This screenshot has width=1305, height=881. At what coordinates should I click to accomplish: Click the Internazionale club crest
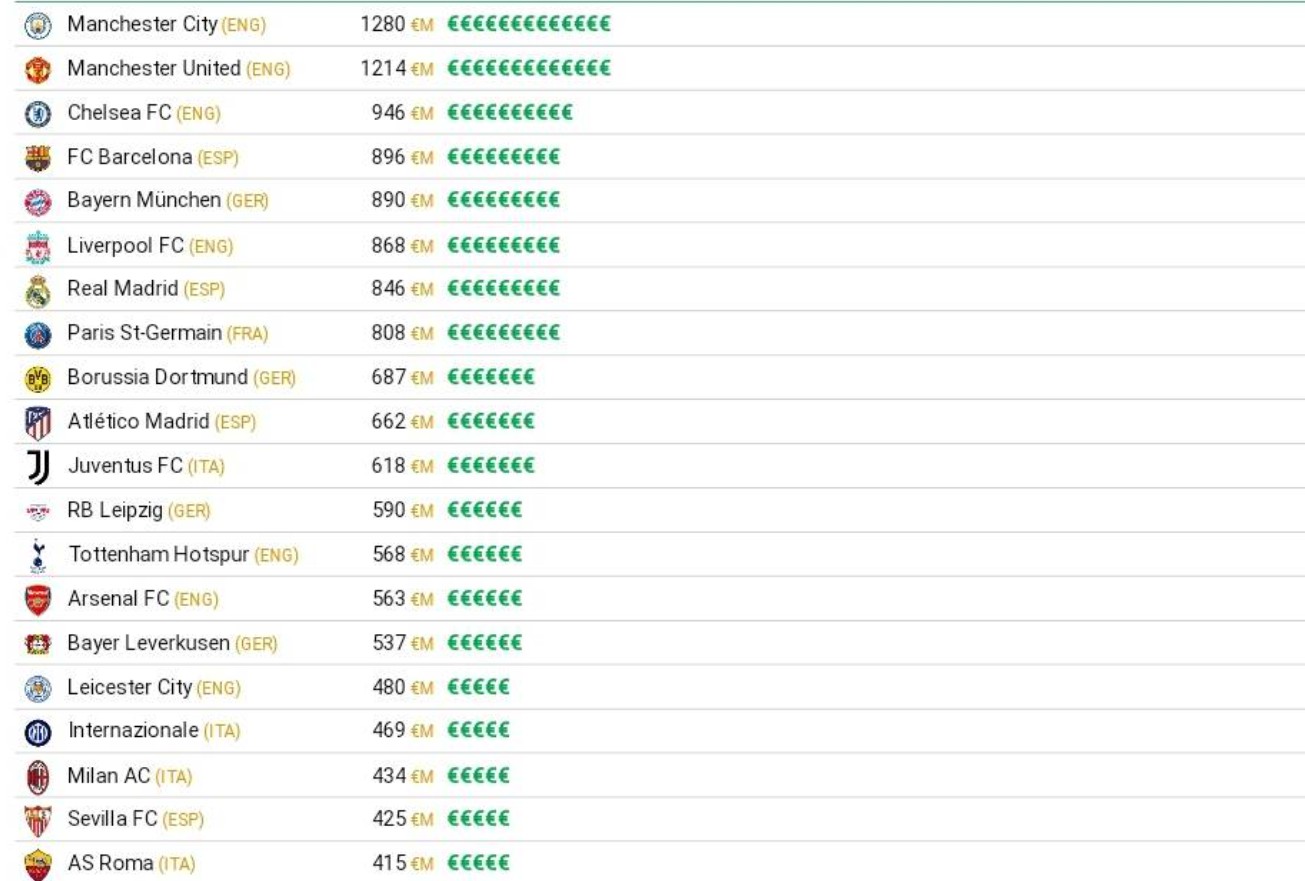click(x=37, y=733)
